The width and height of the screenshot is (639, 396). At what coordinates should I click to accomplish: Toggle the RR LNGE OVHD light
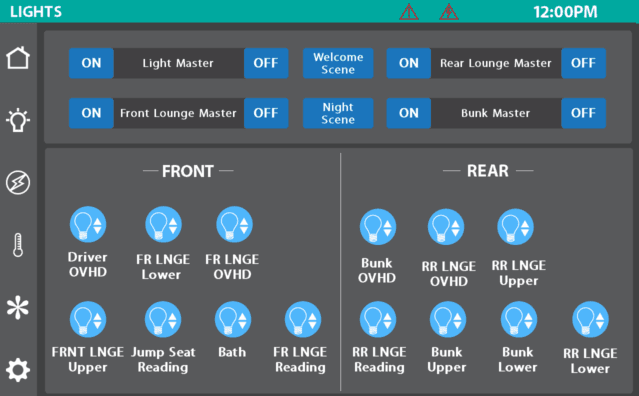tap(446, 227)
